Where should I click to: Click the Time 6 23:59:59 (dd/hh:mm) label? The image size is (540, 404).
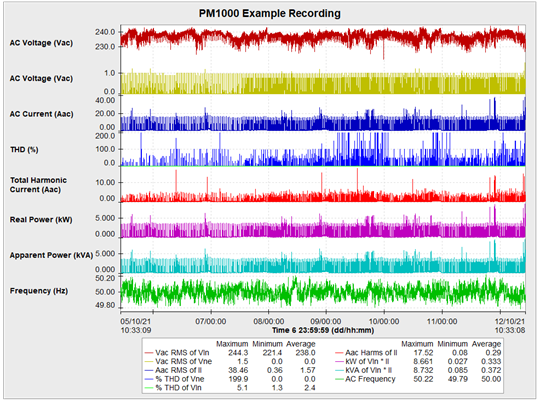[x=323, y=330]
